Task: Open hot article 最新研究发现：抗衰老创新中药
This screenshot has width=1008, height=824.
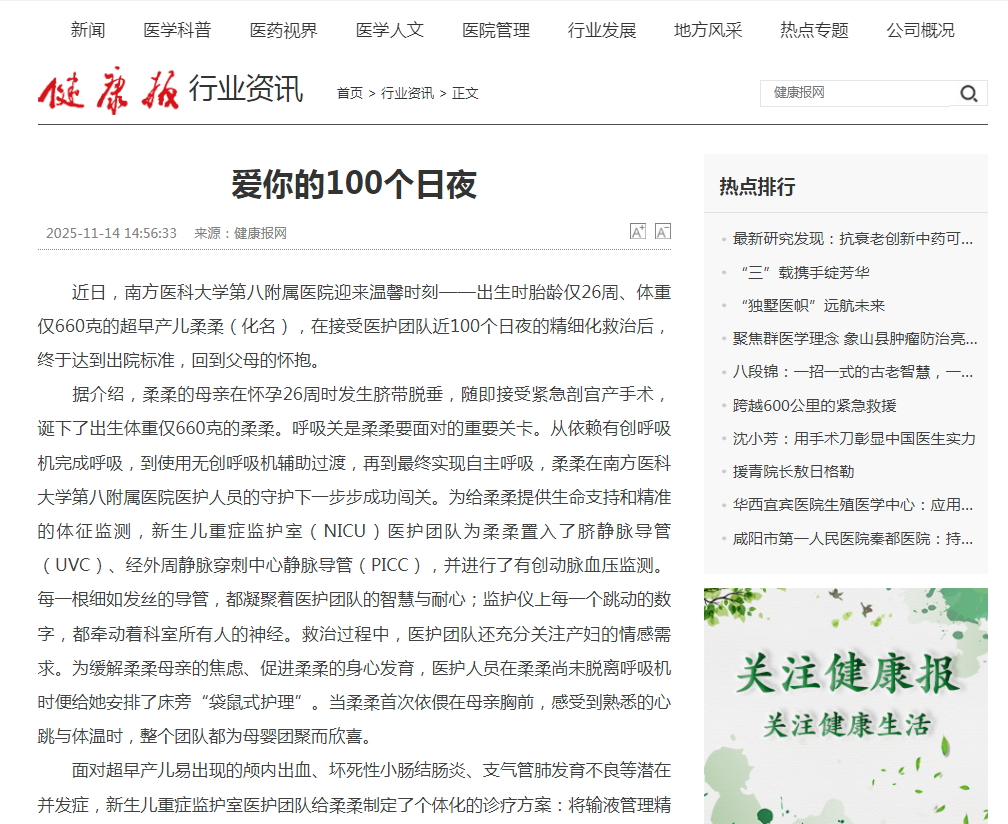Action: pos(852,239)
